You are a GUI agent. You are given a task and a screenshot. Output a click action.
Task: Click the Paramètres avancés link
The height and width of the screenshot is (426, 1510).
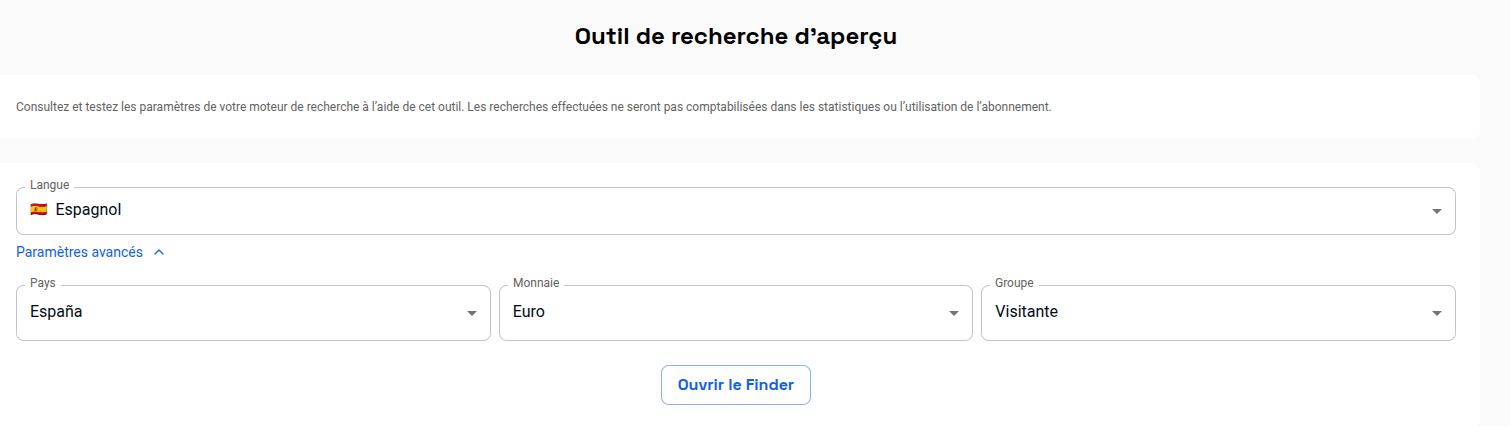(x=80, y=253)
